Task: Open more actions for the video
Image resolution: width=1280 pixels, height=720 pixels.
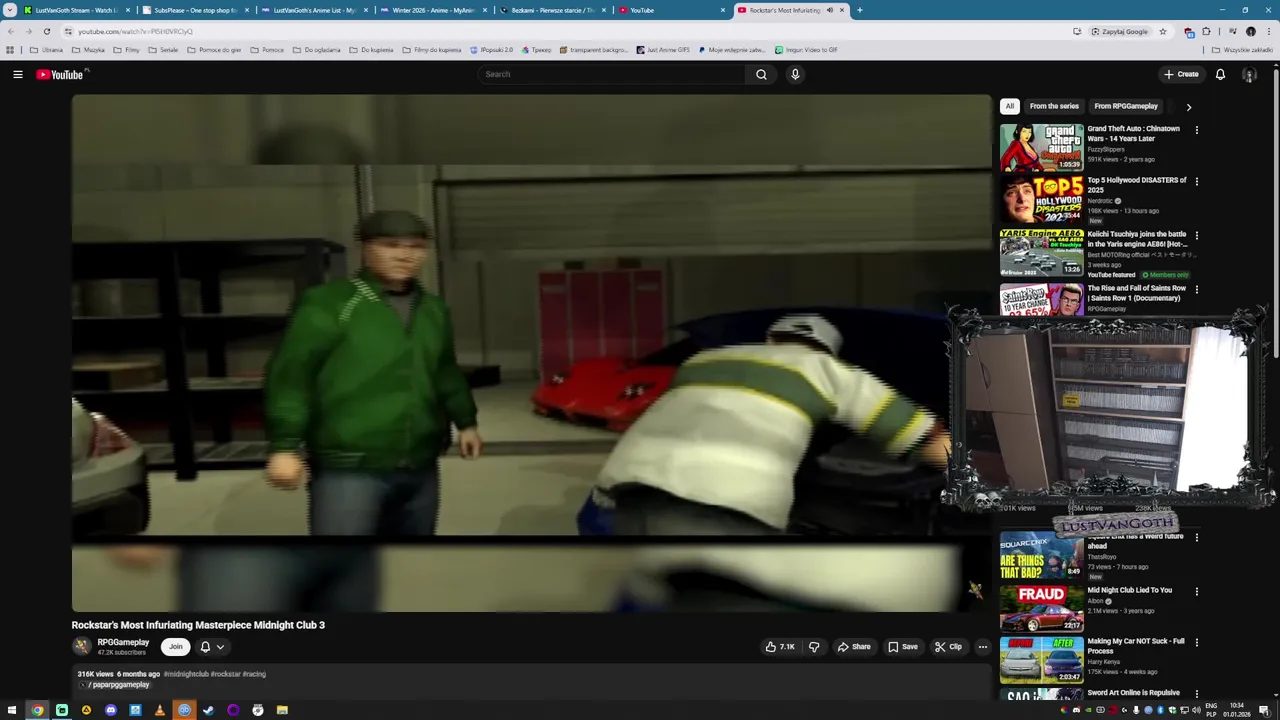Action: (982, 647)
